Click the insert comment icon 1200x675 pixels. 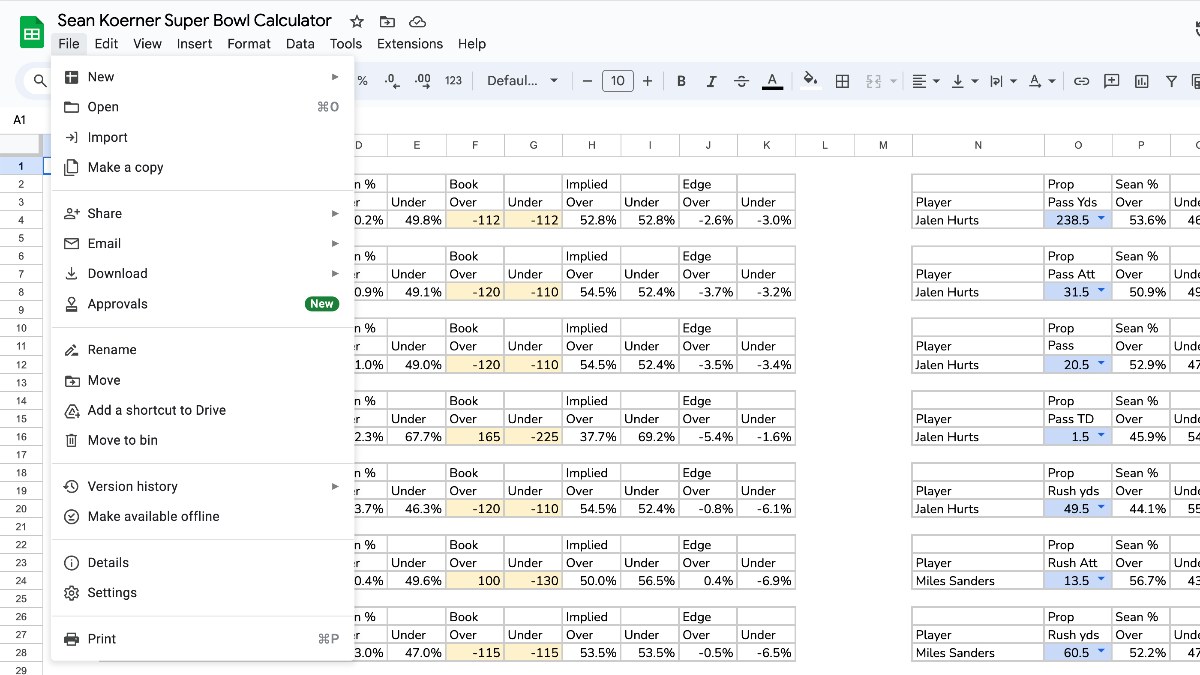pos(1111,81)
